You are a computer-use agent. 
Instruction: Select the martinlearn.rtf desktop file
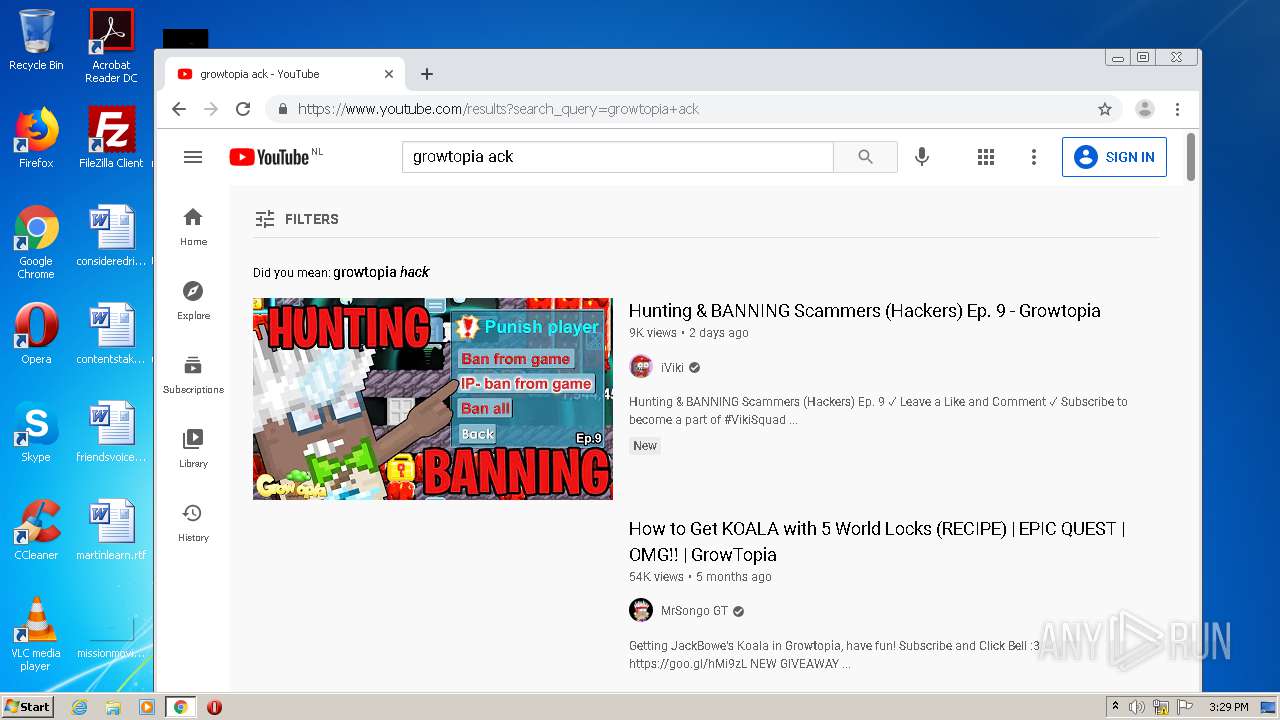pos(111,530)
